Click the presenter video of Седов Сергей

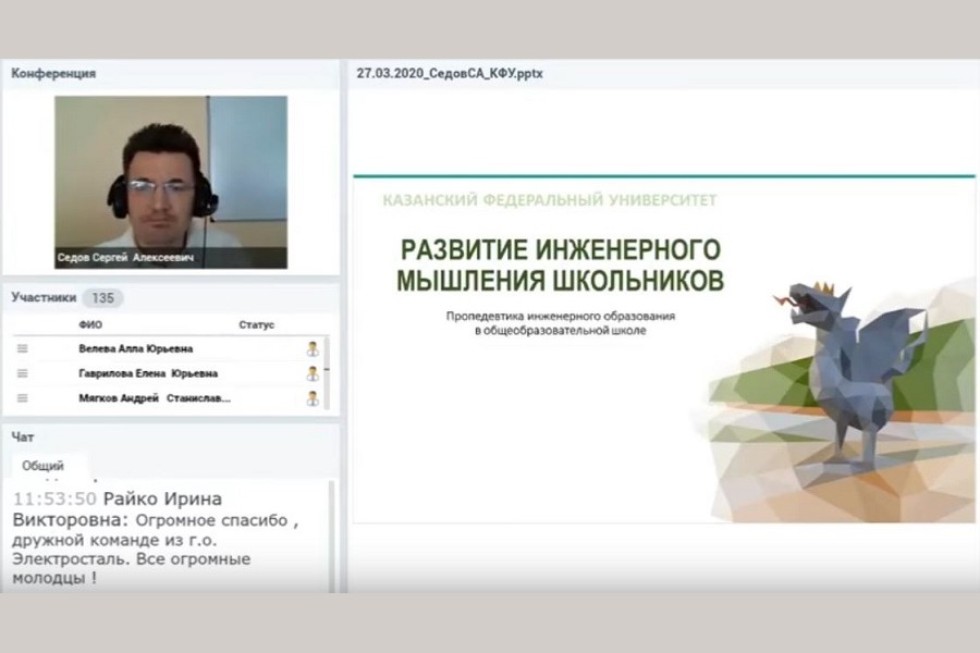170,180
